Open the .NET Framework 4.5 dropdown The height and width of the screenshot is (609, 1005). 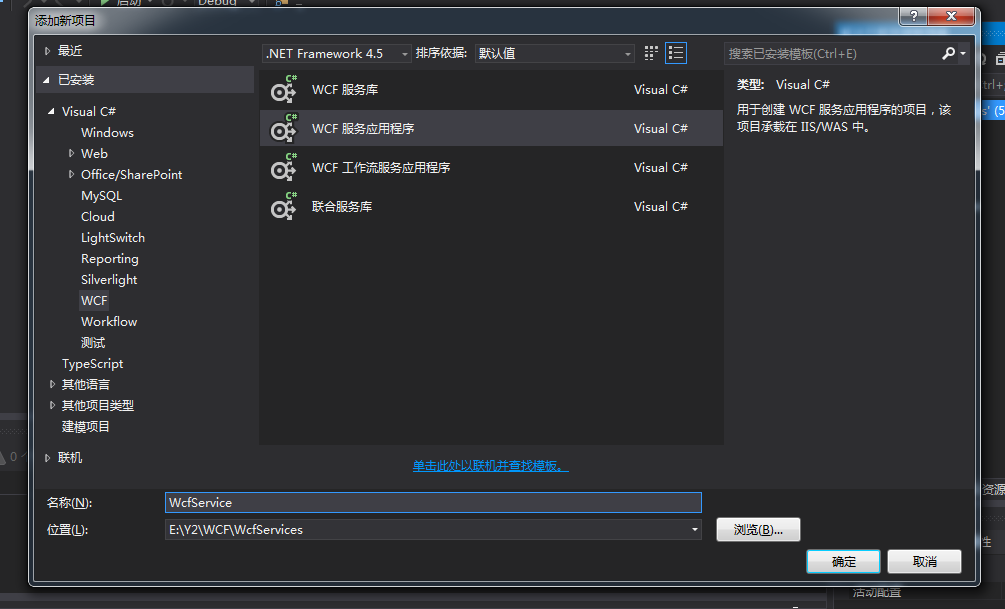(336, 53)
